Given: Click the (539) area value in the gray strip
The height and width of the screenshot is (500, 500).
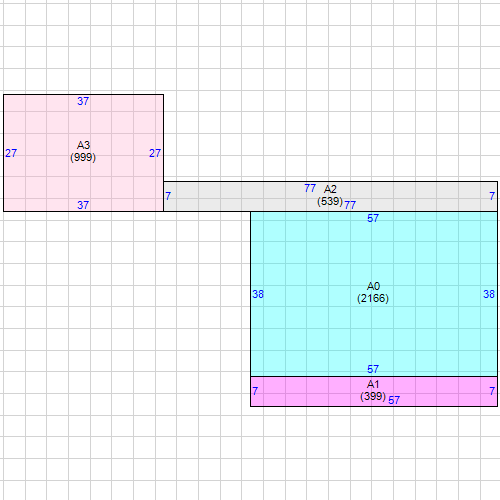Looking at the screenshot, I should pyautogui.click(x=330, y=201).
